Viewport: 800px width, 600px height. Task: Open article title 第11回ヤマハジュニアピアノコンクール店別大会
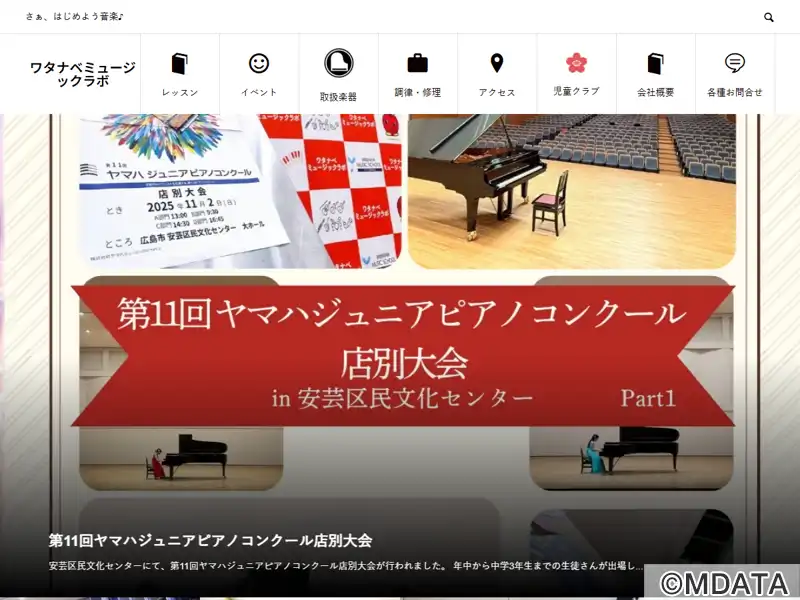pos(210,540)
